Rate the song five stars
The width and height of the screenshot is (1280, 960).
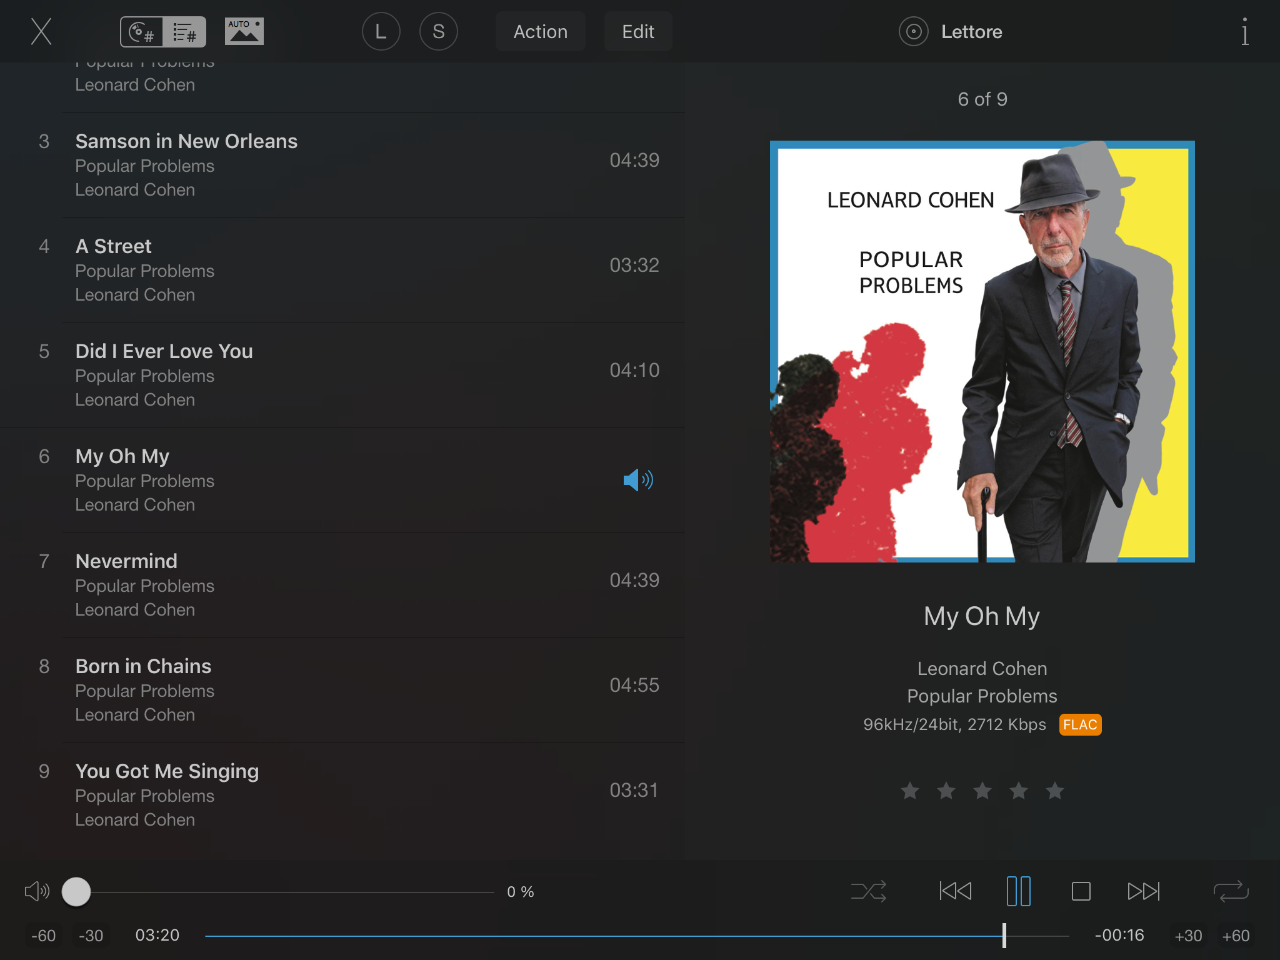click(x=1055, y=791)
